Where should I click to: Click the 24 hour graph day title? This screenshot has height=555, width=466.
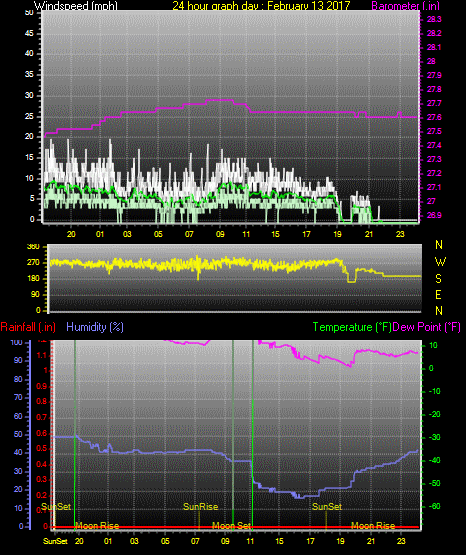coord(261,6)
